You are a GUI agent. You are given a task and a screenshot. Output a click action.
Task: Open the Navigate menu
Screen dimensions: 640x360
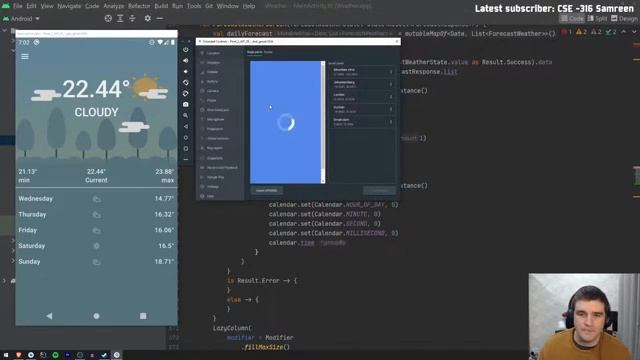pos(69,6)
